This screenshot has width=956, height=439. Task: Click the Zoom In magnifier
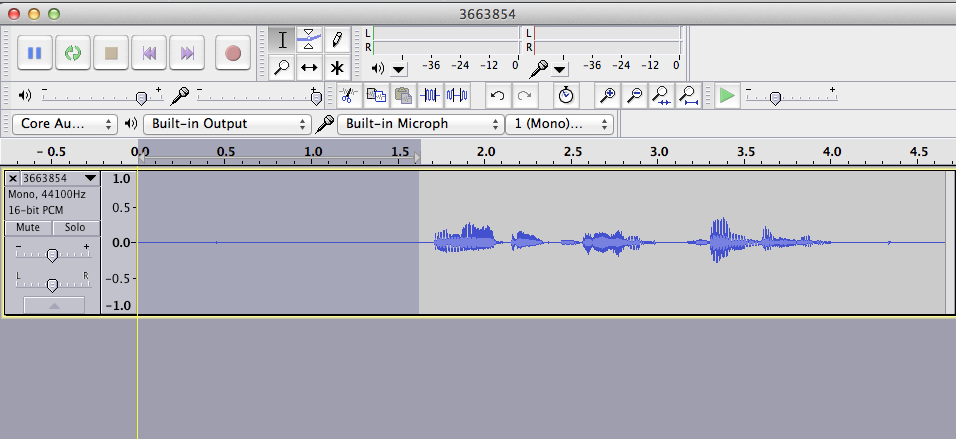point(607,96)
